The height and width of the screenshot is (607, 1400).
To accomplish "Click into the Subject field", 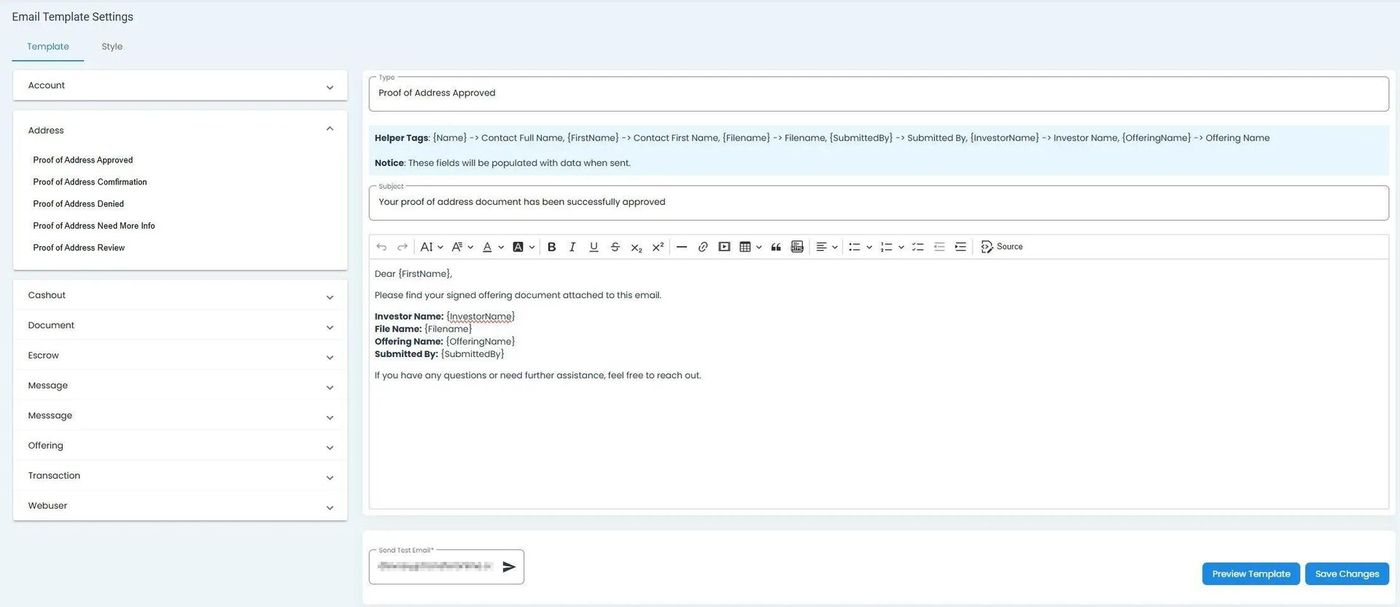I will (x=878, y=202).
